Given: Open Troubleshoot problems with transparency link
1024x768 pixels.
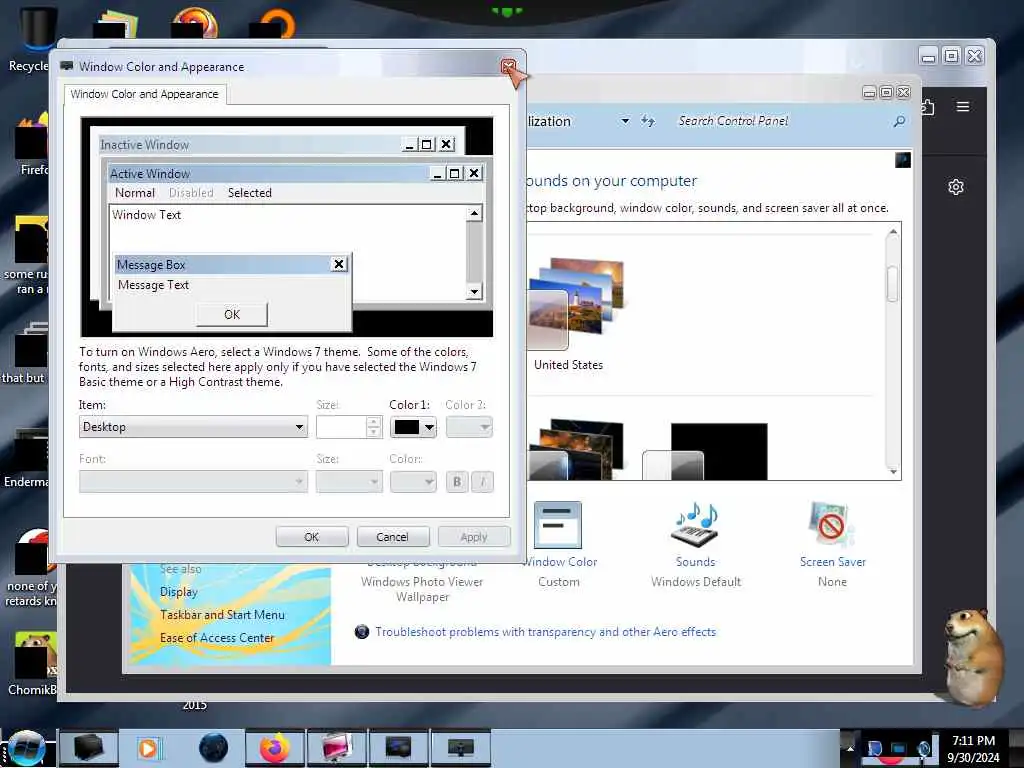Looking at the screenshot, I should point(545,632).
